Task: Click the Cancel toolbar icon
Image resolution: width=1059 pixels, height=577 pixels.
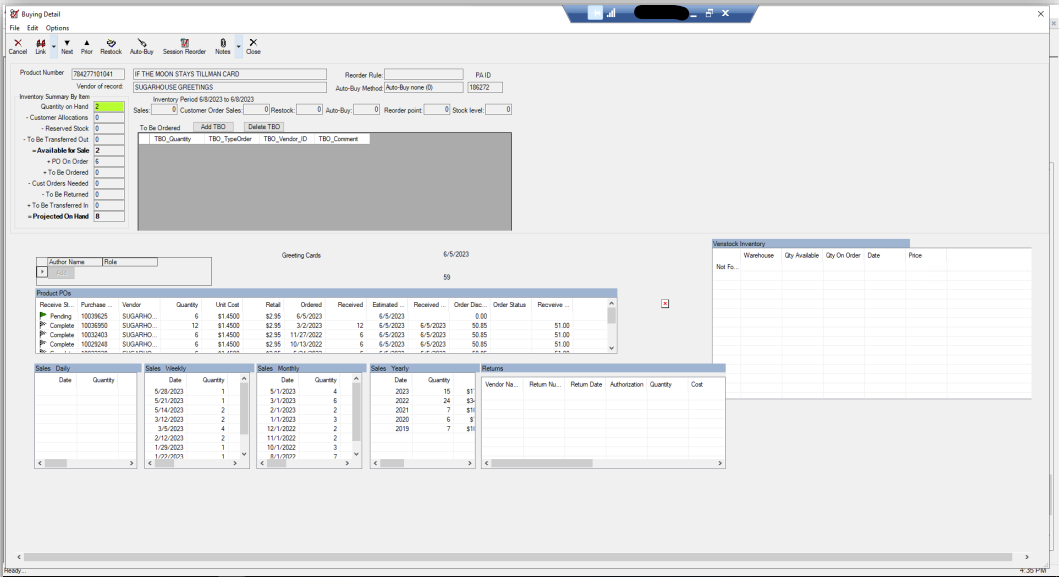Action: pos(18,43)
